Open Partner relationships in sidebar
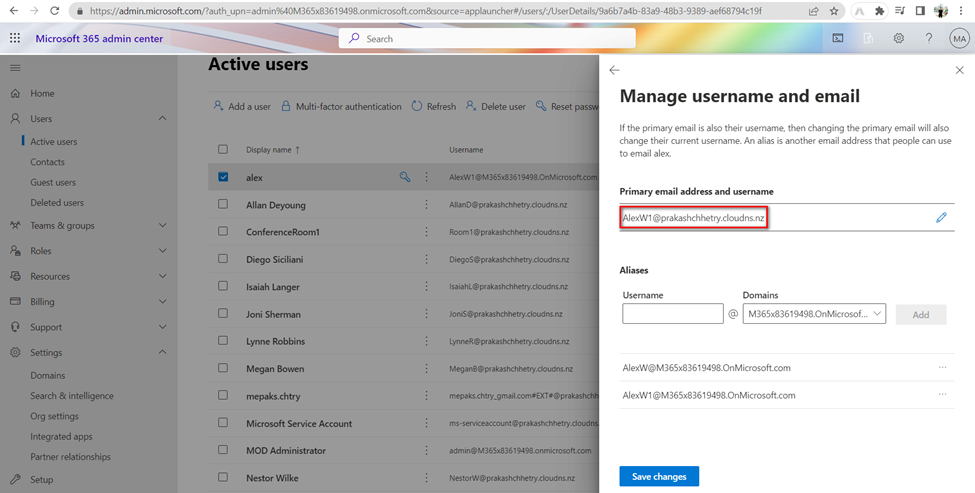The width and height of the screenshot is (975, 493). click(70, 456)
